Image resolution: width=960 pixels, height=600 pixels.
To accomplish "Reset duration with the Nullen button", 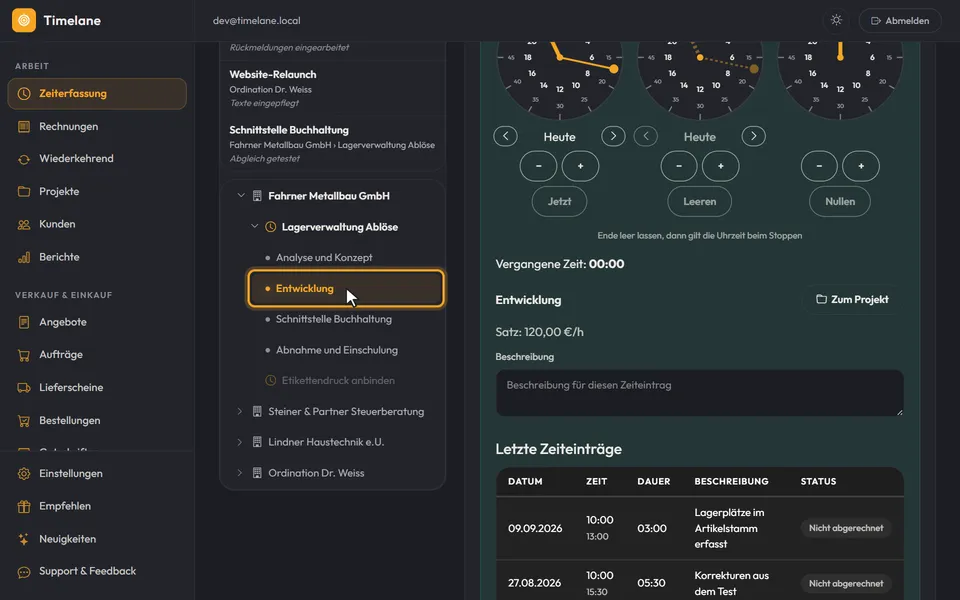I will pyautogui.click(x=839, y=201).
